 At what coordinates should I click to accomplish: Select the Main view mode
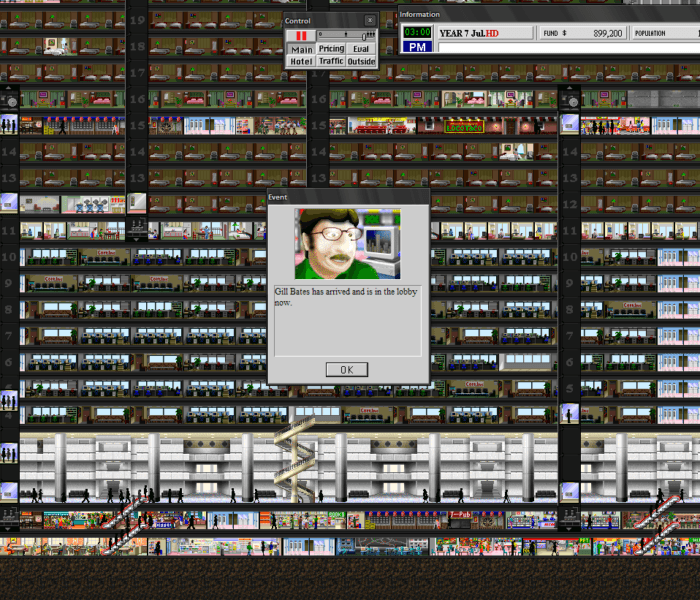300,48
